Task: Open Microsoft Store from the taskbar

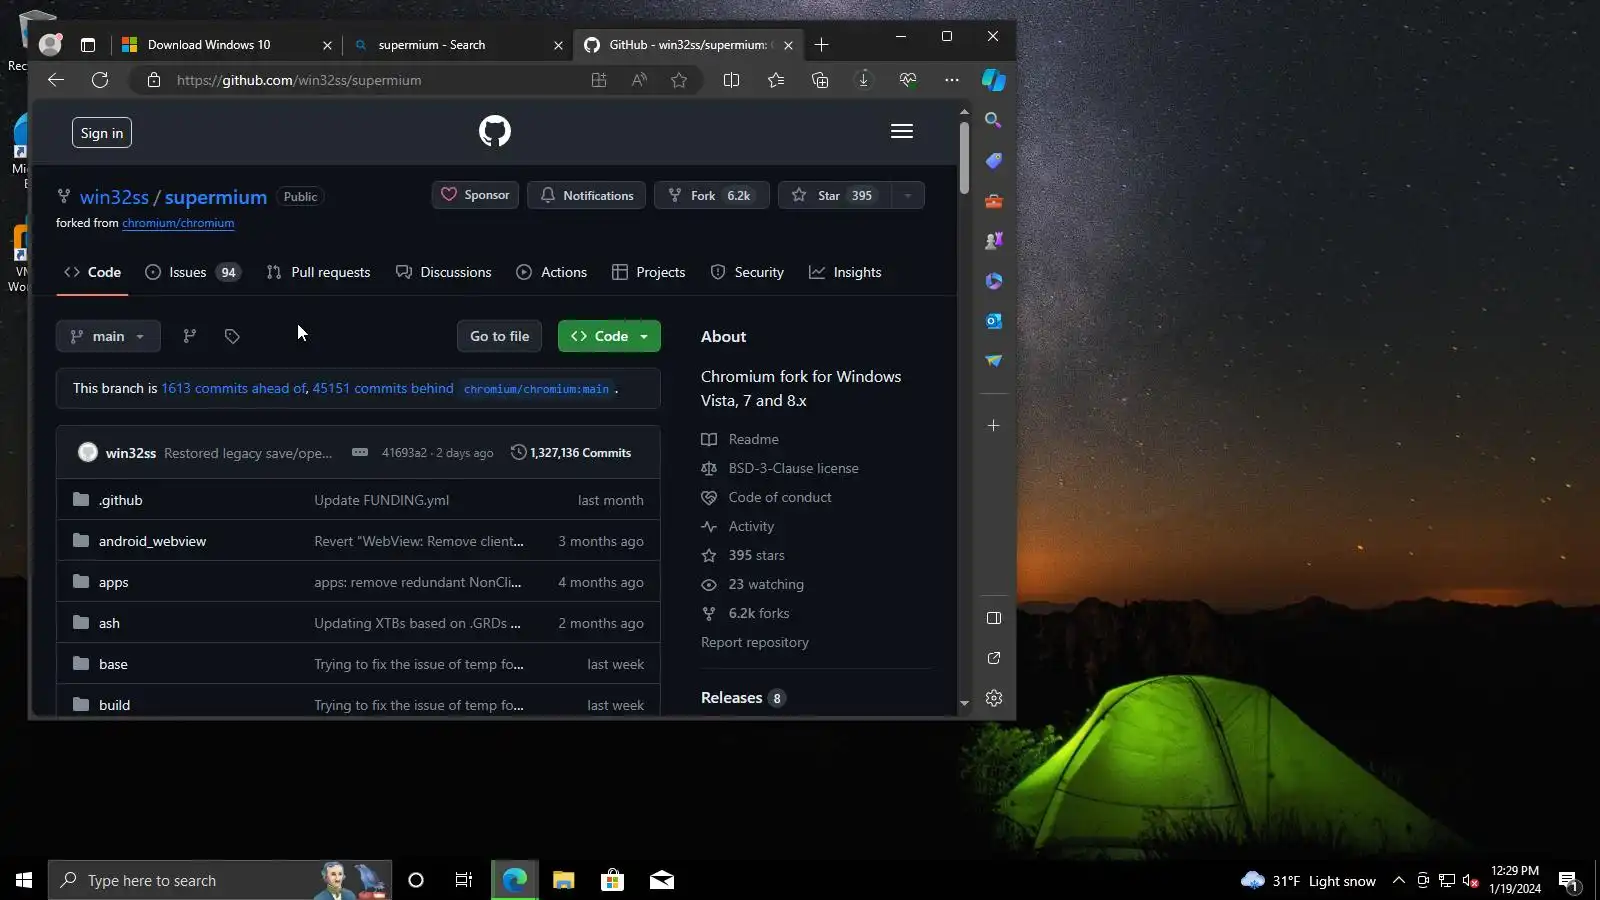Action: (x=613, y=881)
